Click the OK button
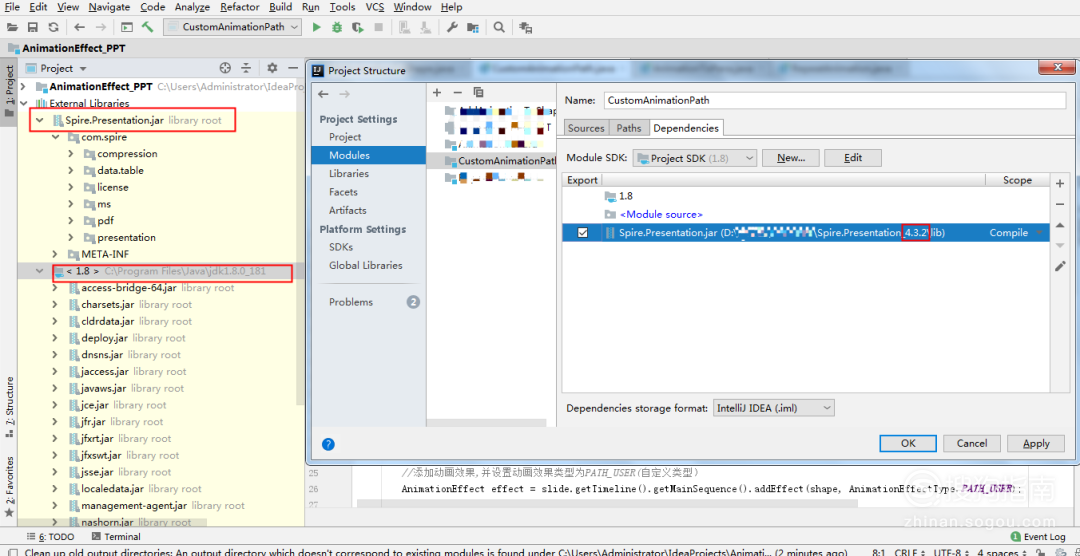The image size is (1080, 556). [x=908, y=444]
